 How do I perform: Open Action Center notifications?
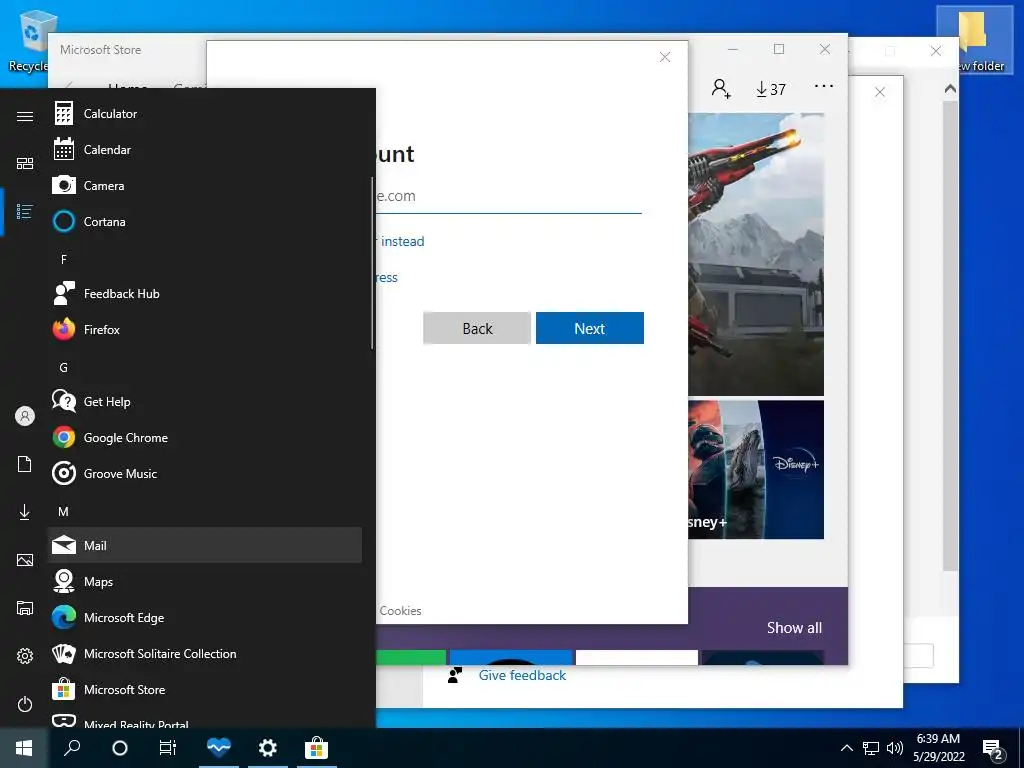click(x=993, y=749)
